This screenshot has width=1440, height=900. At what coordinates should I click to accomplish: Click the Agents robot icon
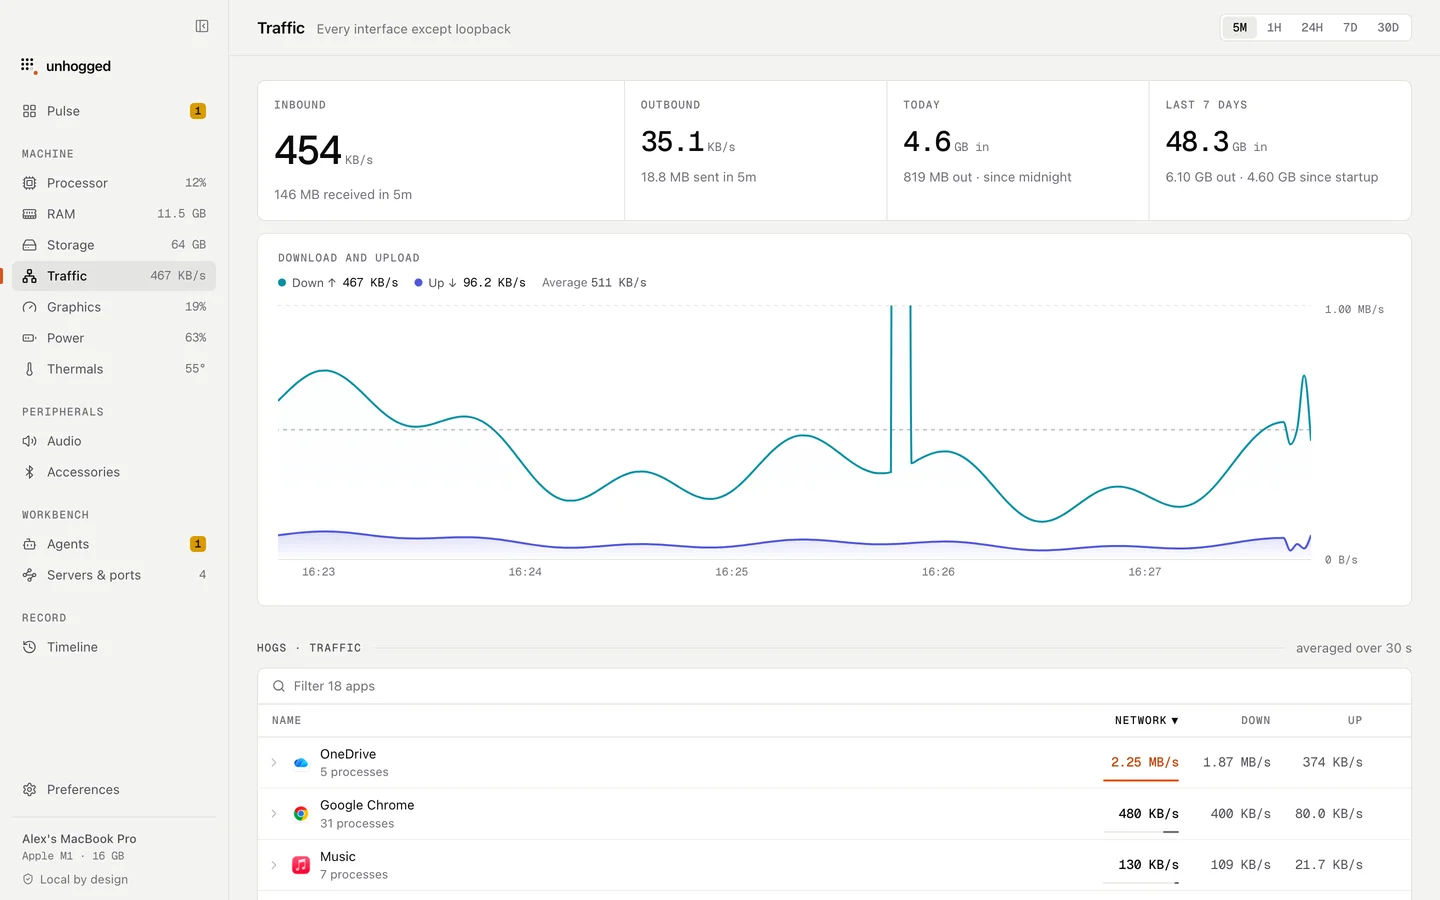[x=29, y=544]
